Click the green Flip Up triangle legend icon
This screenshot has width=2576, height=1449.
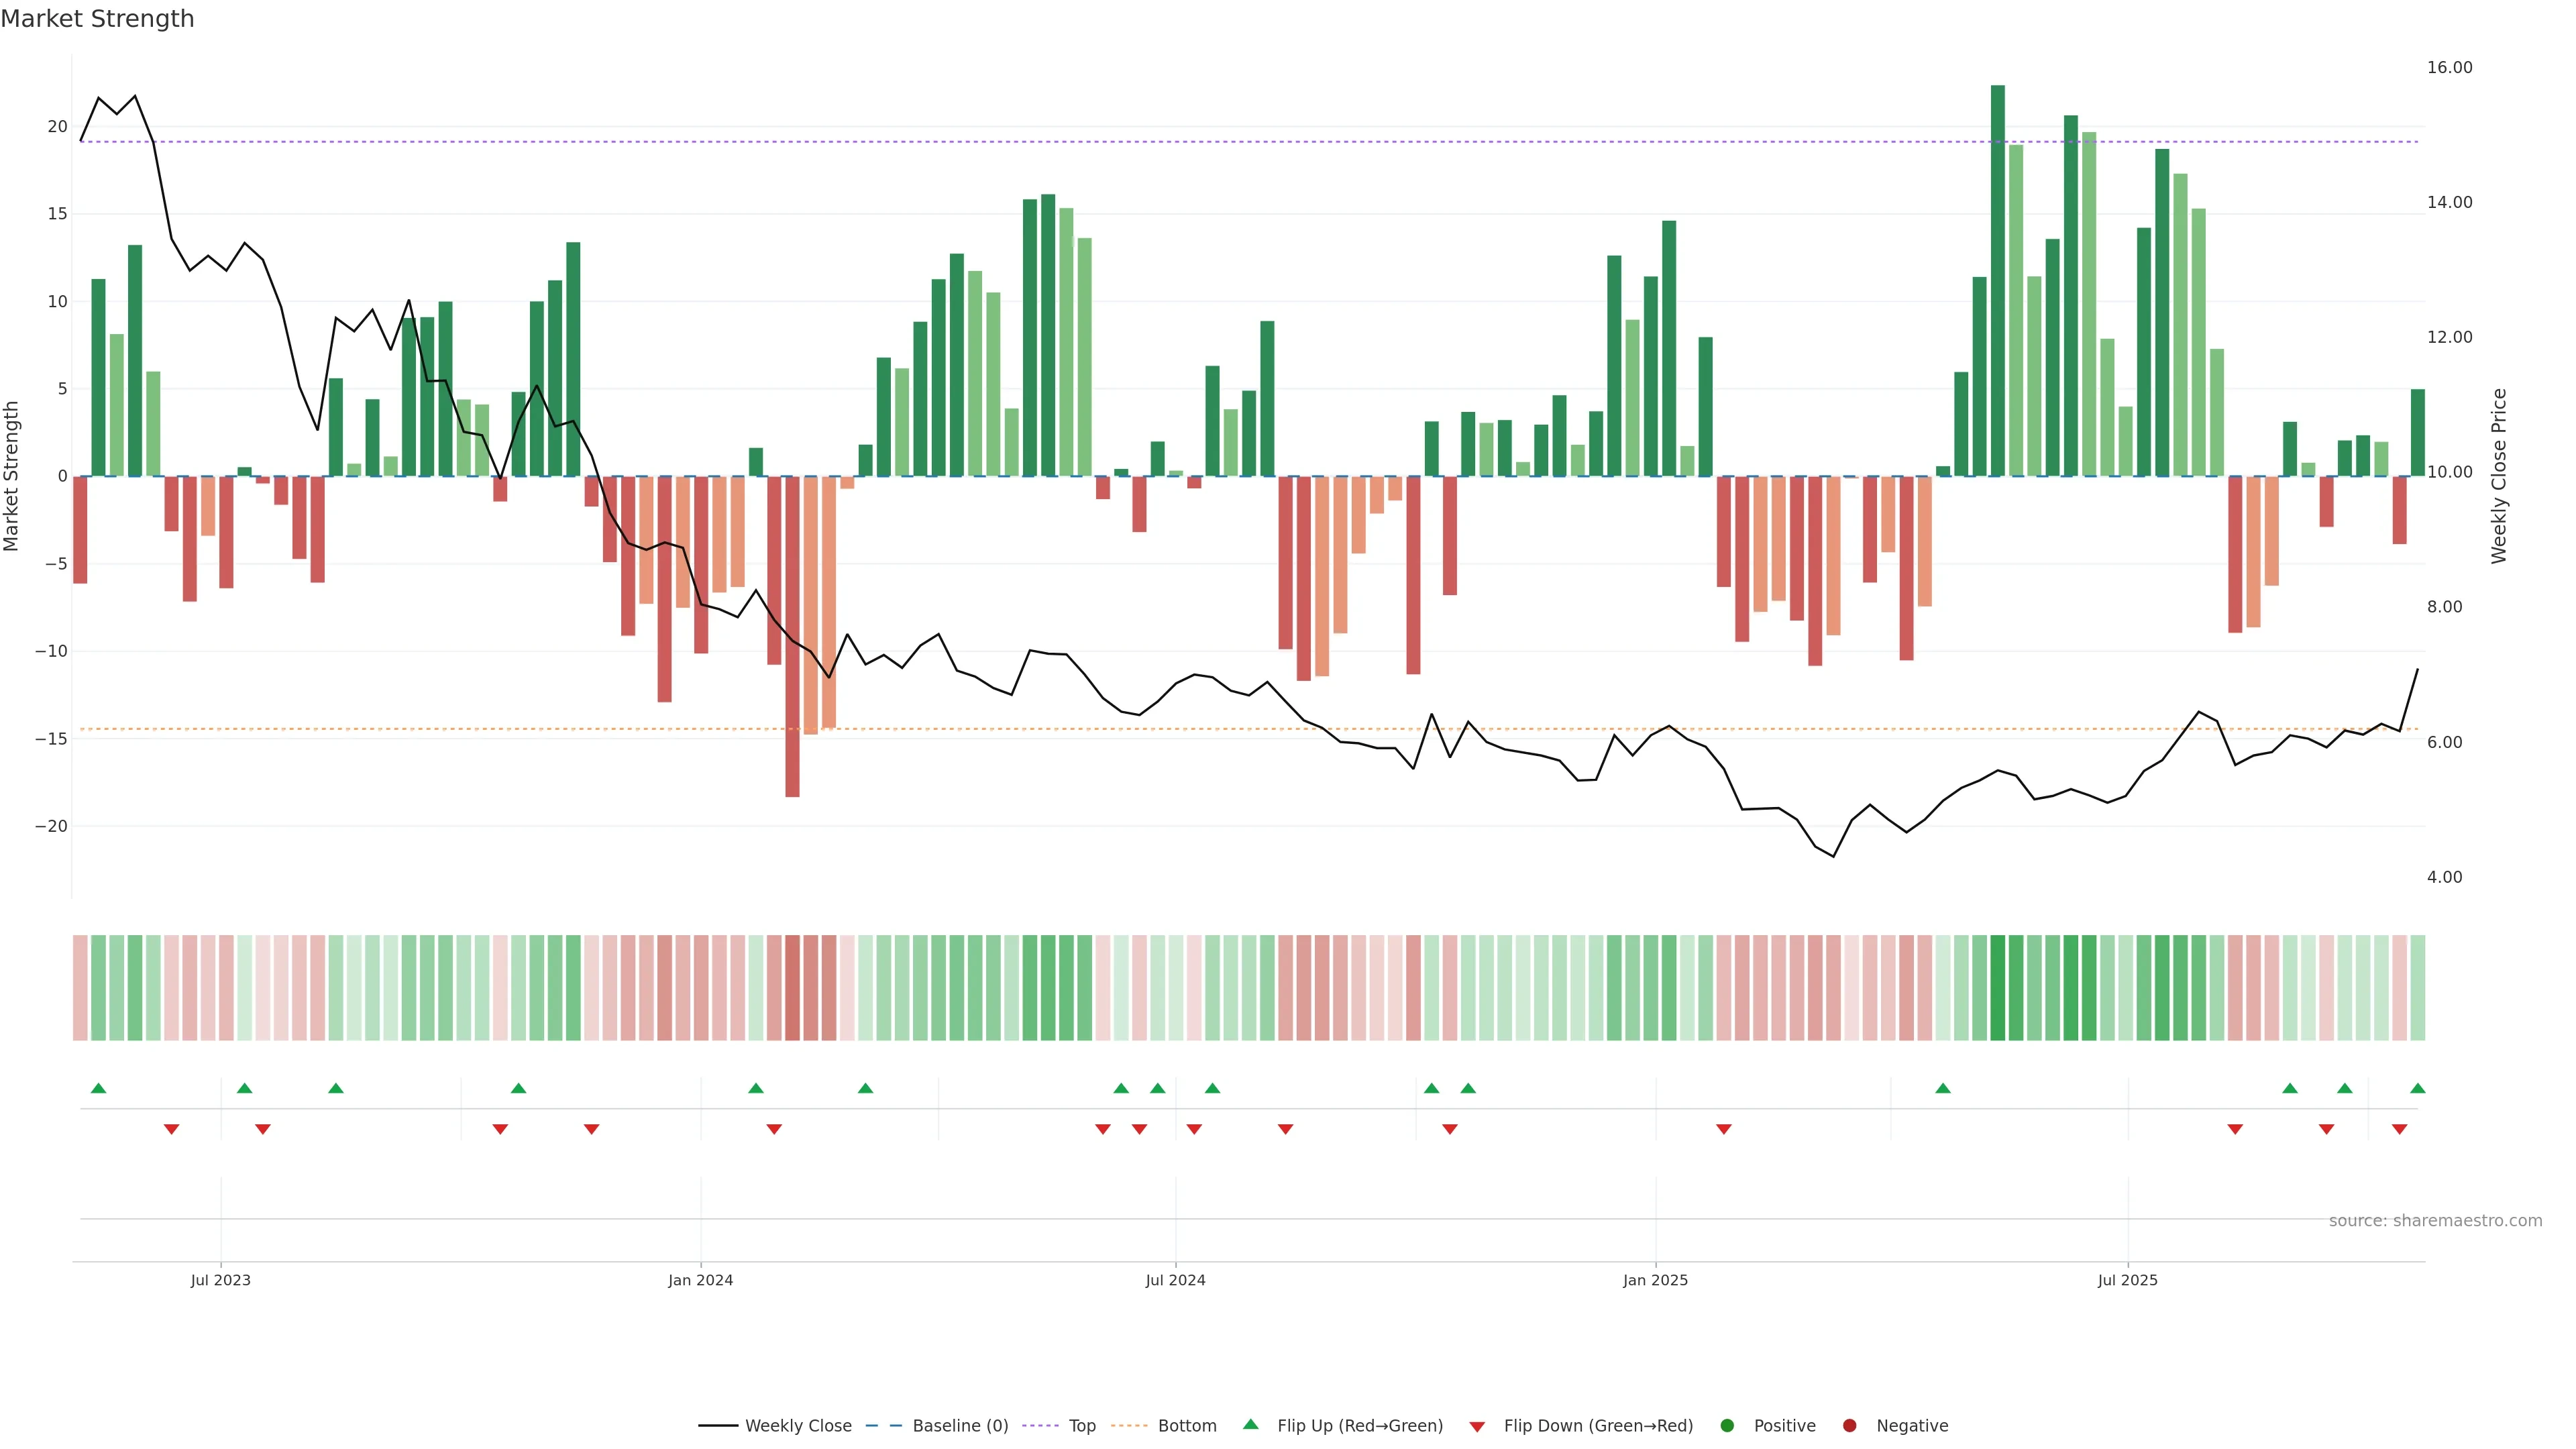[x=1250, y=1424]
